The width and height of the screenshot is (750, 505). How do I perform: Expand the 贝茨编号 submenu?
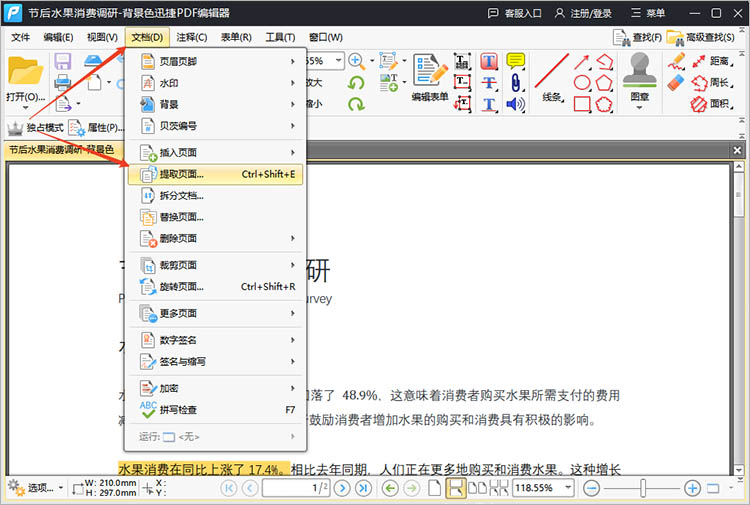tap(215, 126)
